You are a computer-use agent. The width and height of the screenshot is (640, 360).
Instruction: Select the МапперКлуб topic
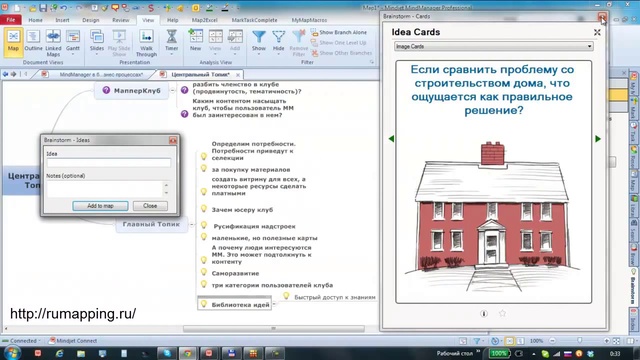132,91
